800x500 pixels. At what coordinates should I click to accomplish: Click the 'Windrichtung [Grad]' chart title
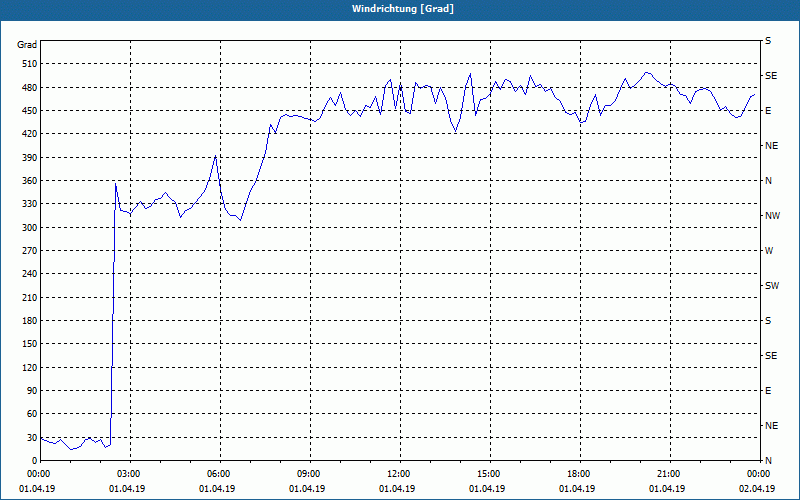(x=403, y=9)
